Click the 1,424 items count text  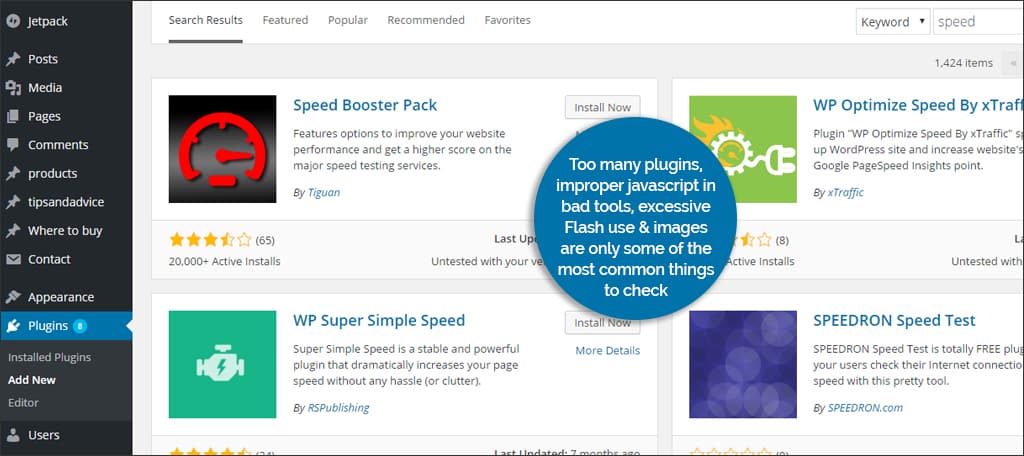point(963,63)
